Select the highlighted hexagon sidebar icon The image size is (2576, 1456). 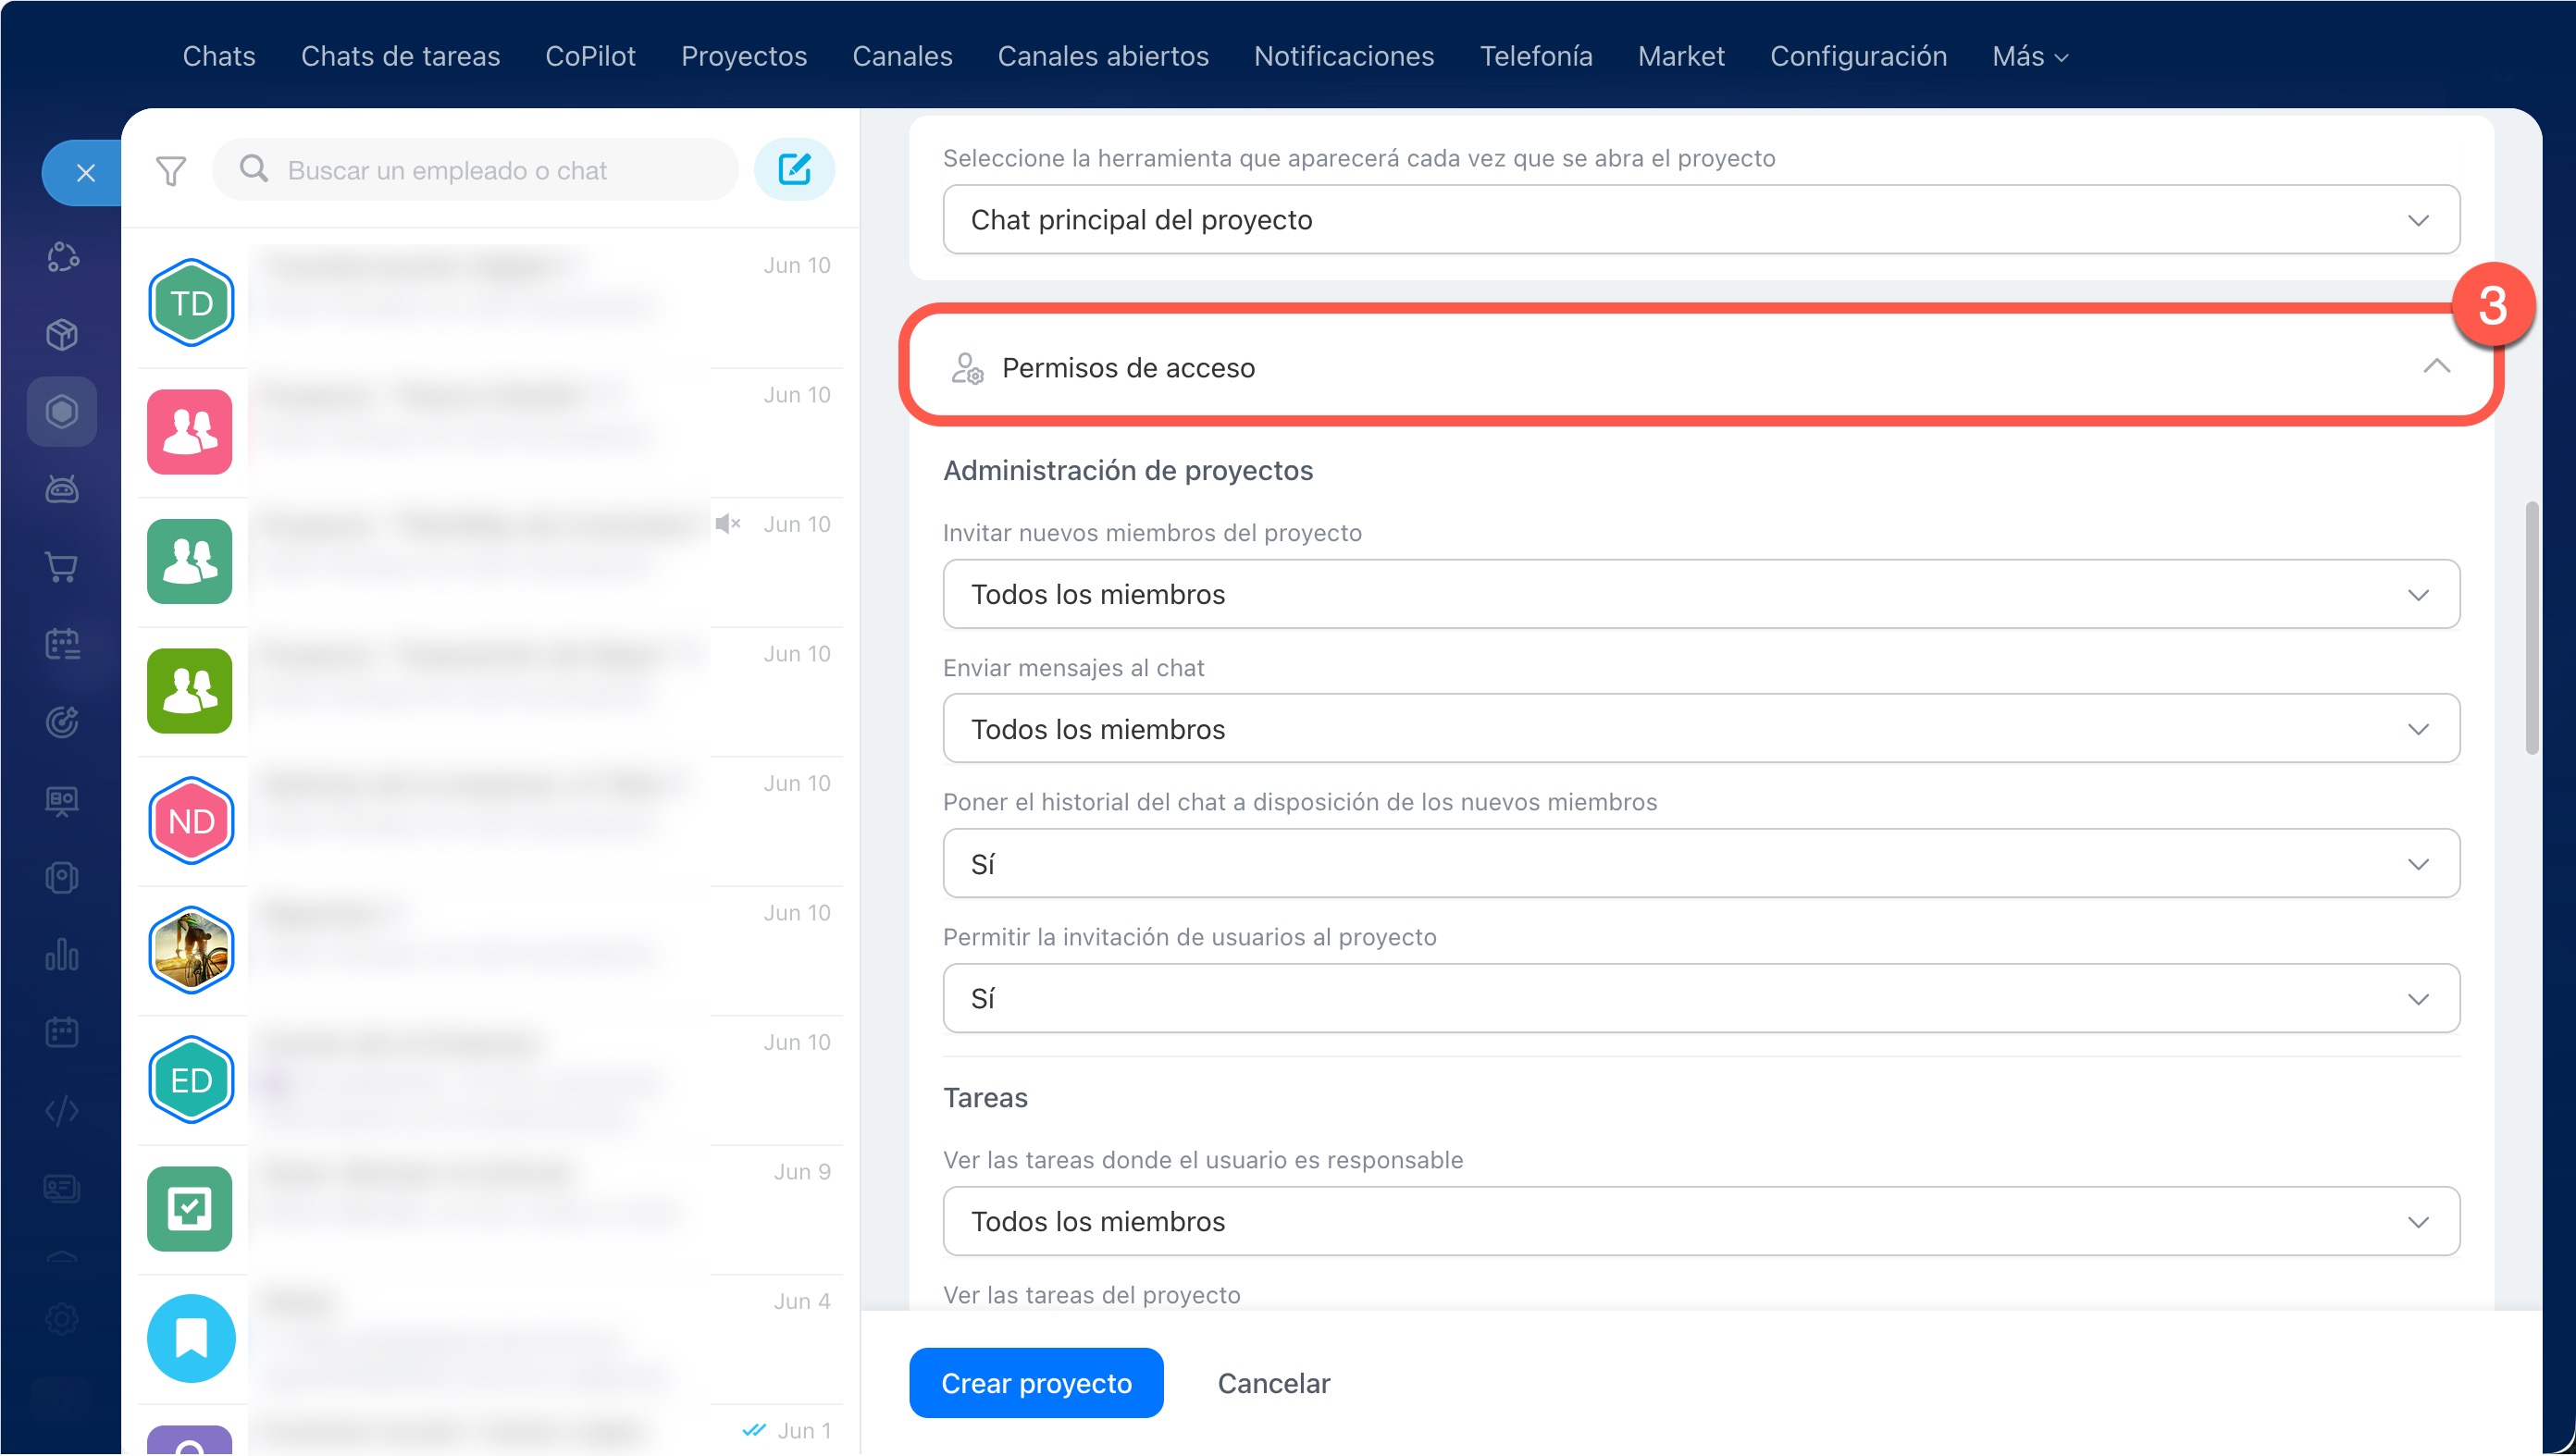(62, 411)
